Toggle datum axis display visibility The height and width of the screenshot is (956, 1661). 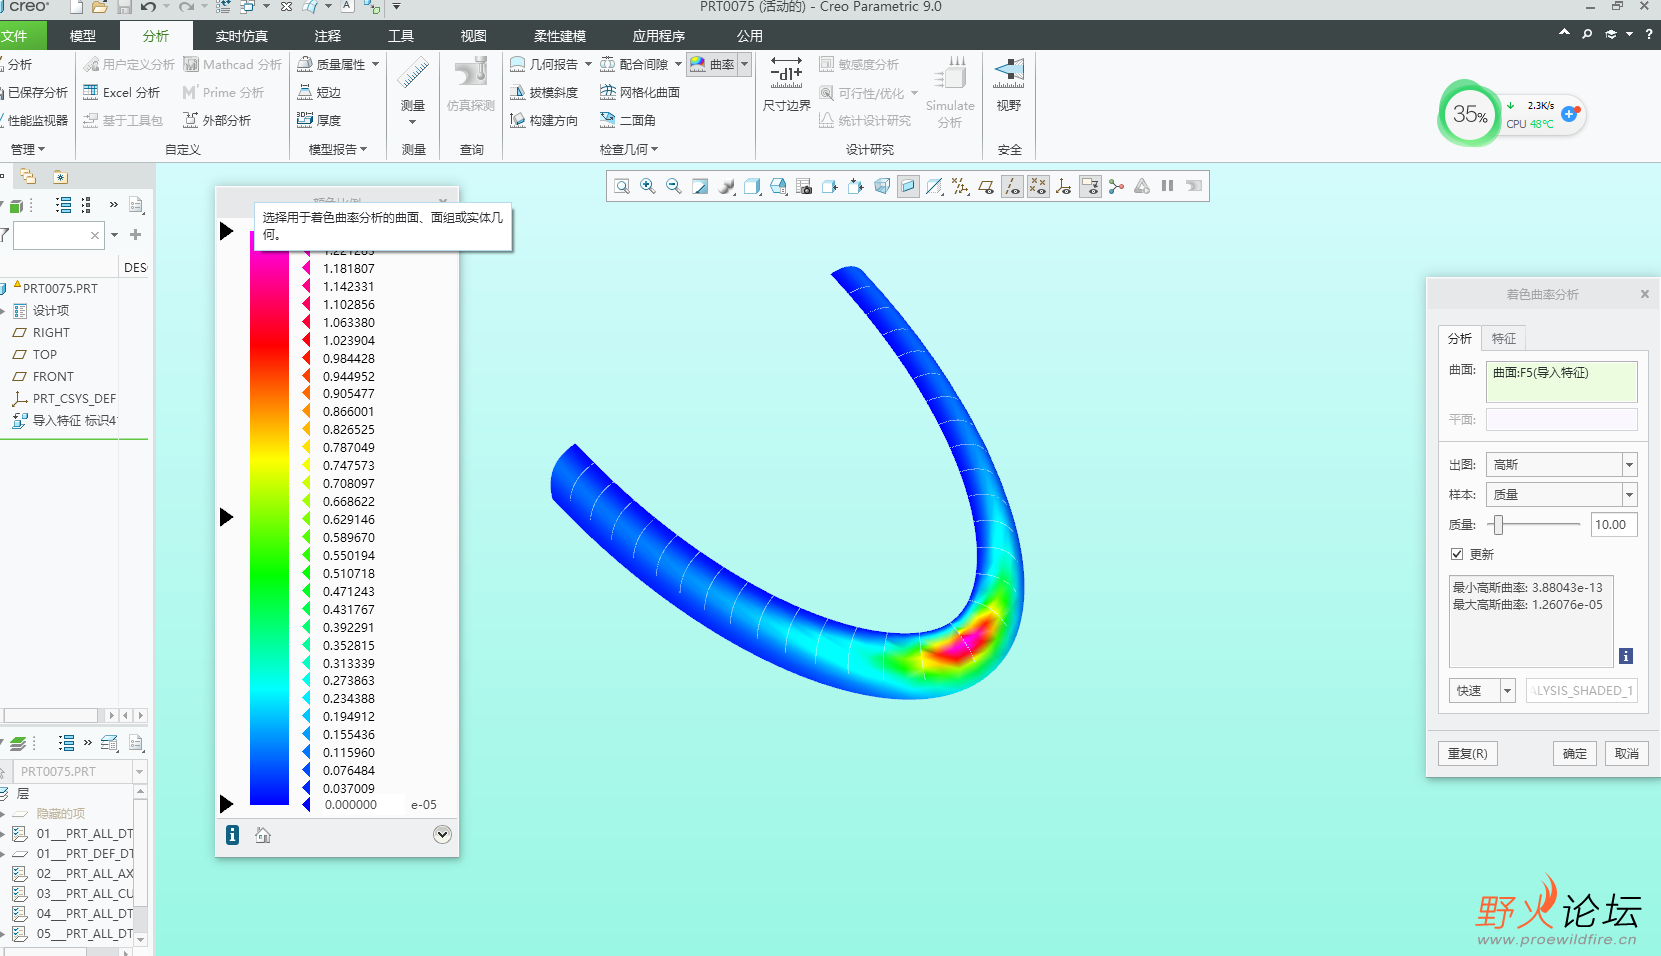pos(1012,186)
